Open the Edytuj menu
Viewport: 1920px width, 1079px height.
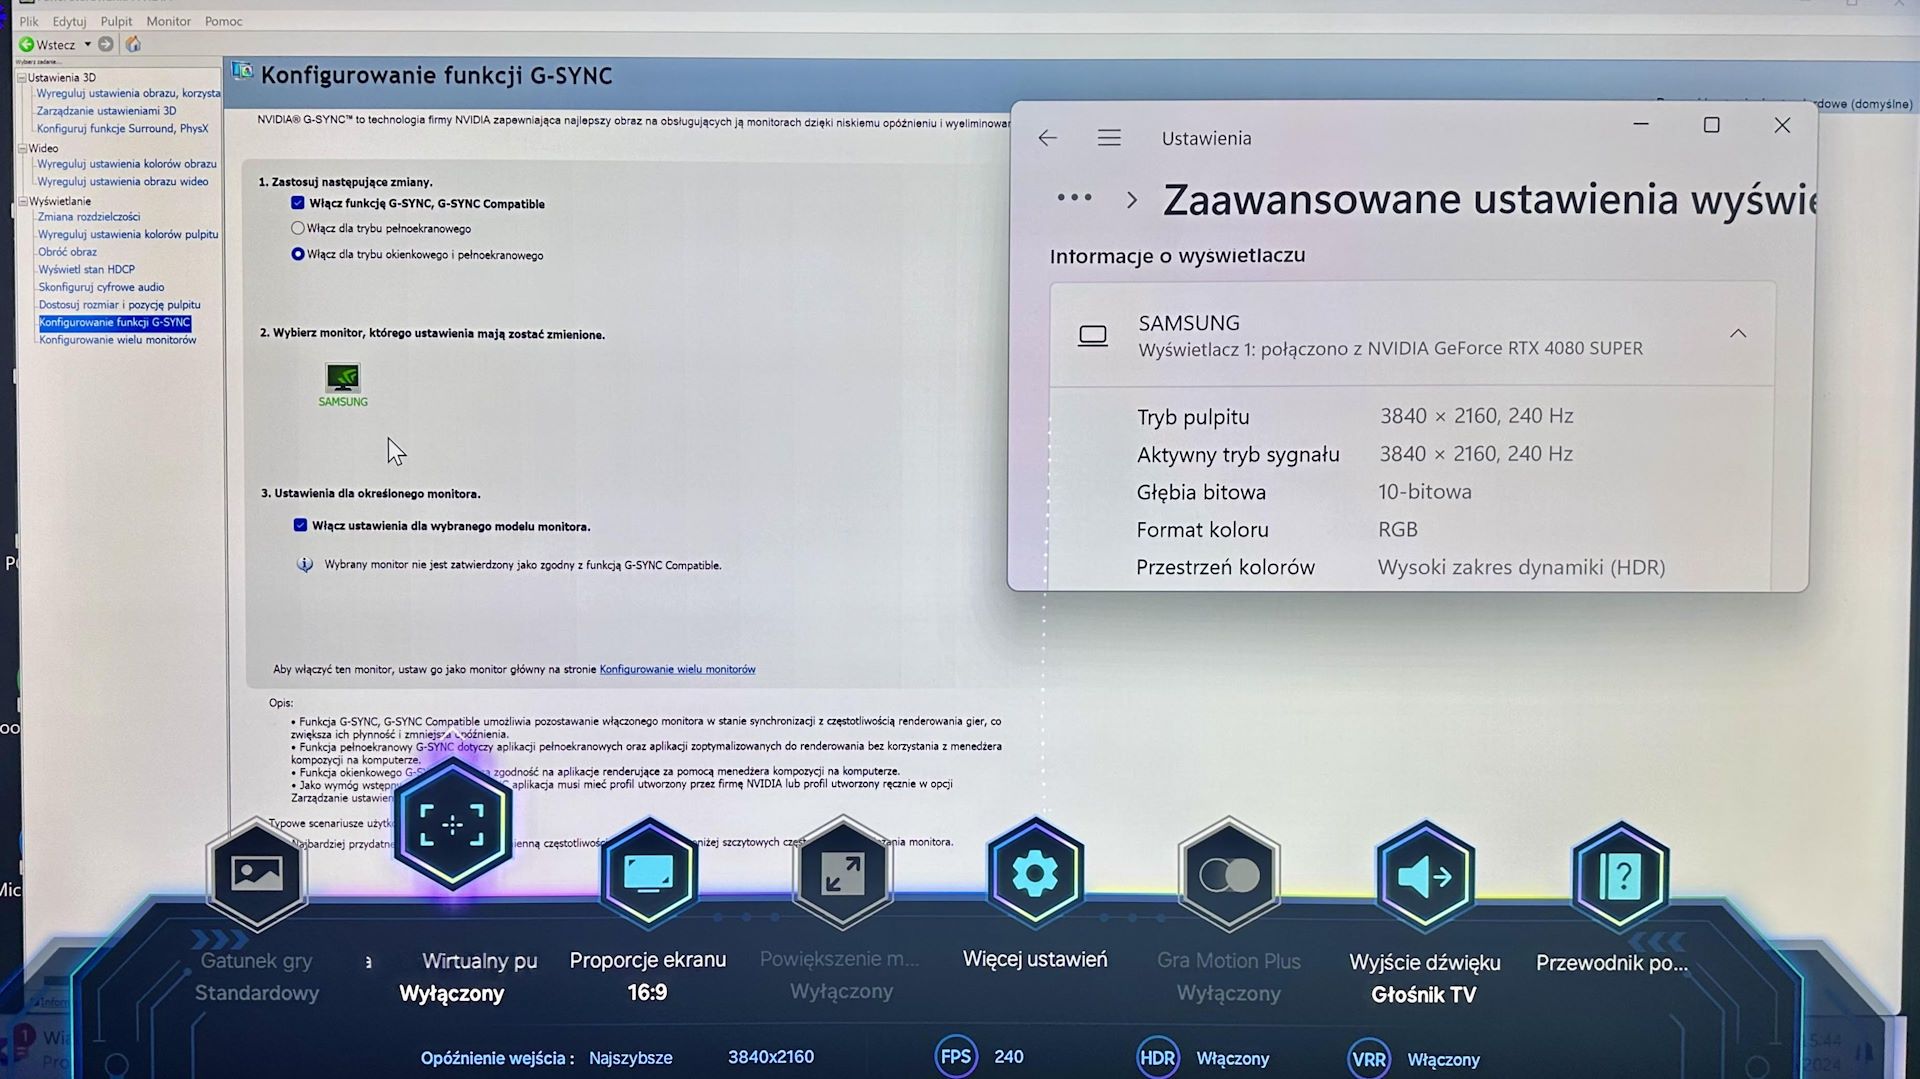69,21
